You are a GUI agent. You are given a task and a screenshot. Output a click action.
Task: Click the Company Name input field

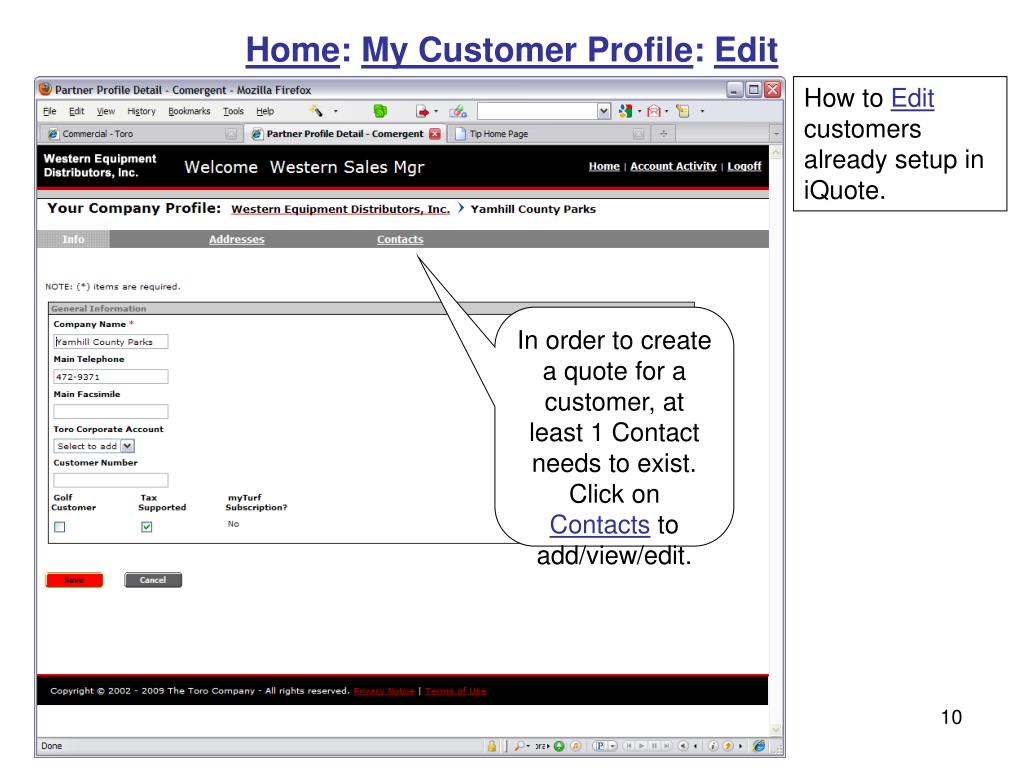110,342
